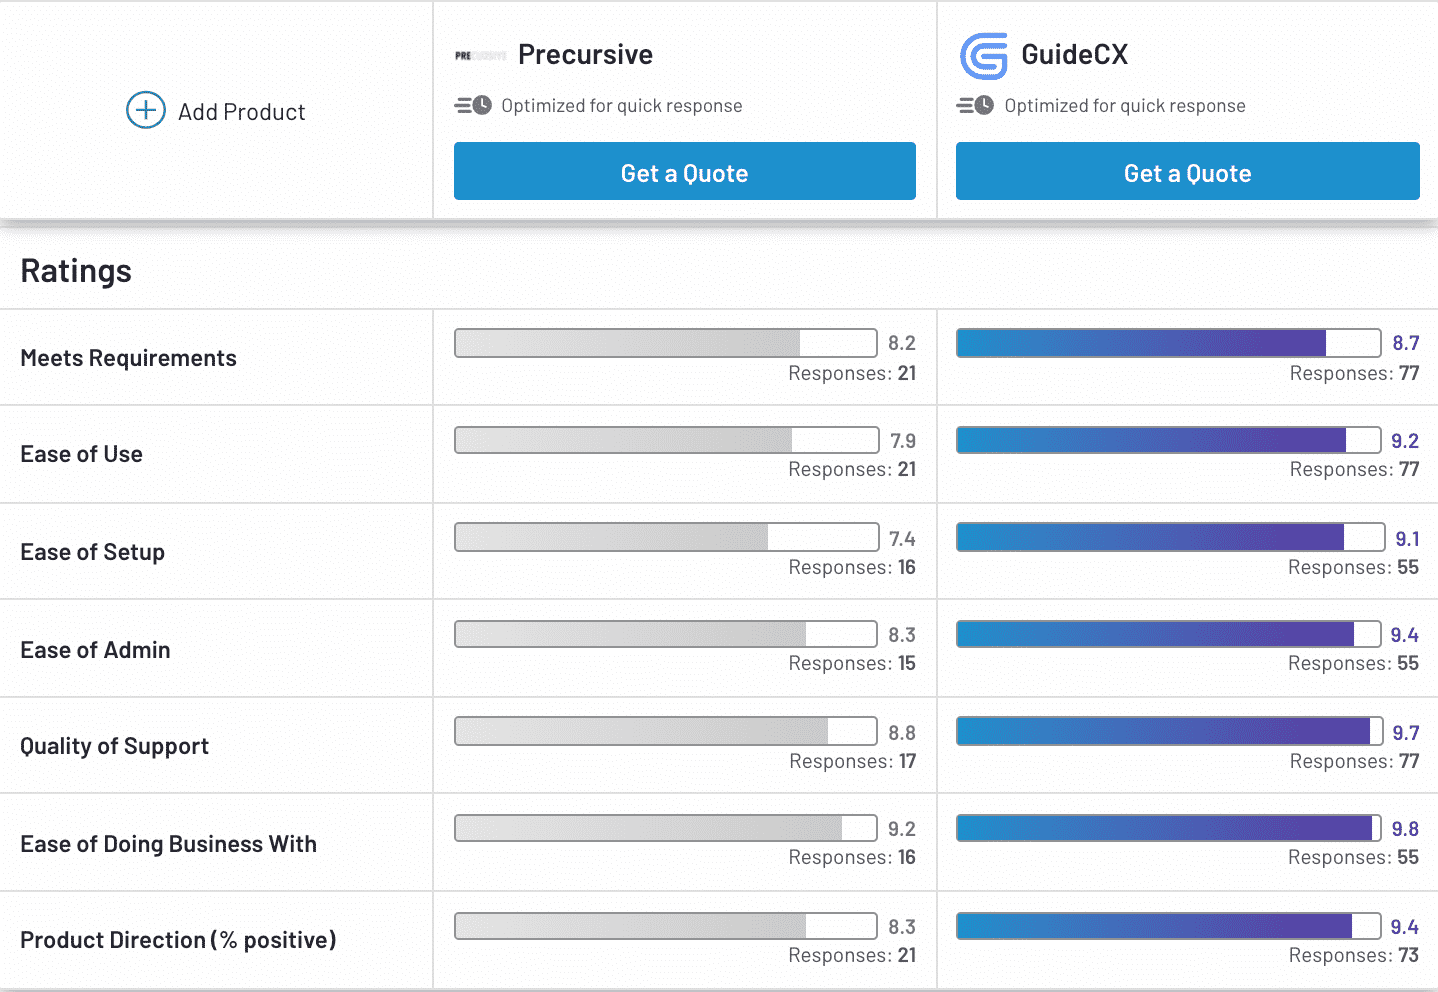Click Precursive Ease of Admin rating bar
Screen dimensions: 1438x992
click(666, 634)
